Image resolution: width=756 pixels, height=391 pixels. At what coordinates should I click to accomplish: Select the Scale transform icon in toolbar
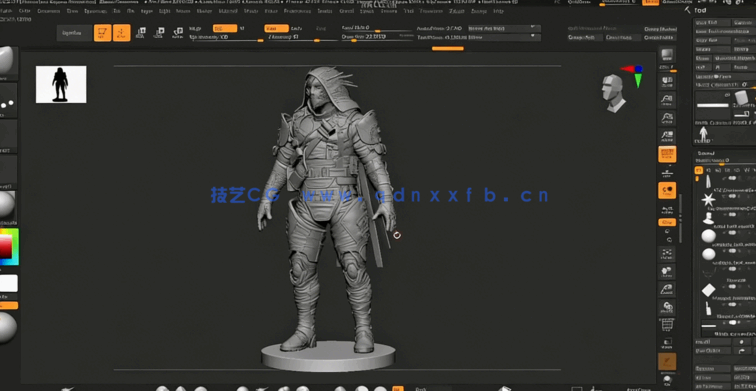click(160, 33)
